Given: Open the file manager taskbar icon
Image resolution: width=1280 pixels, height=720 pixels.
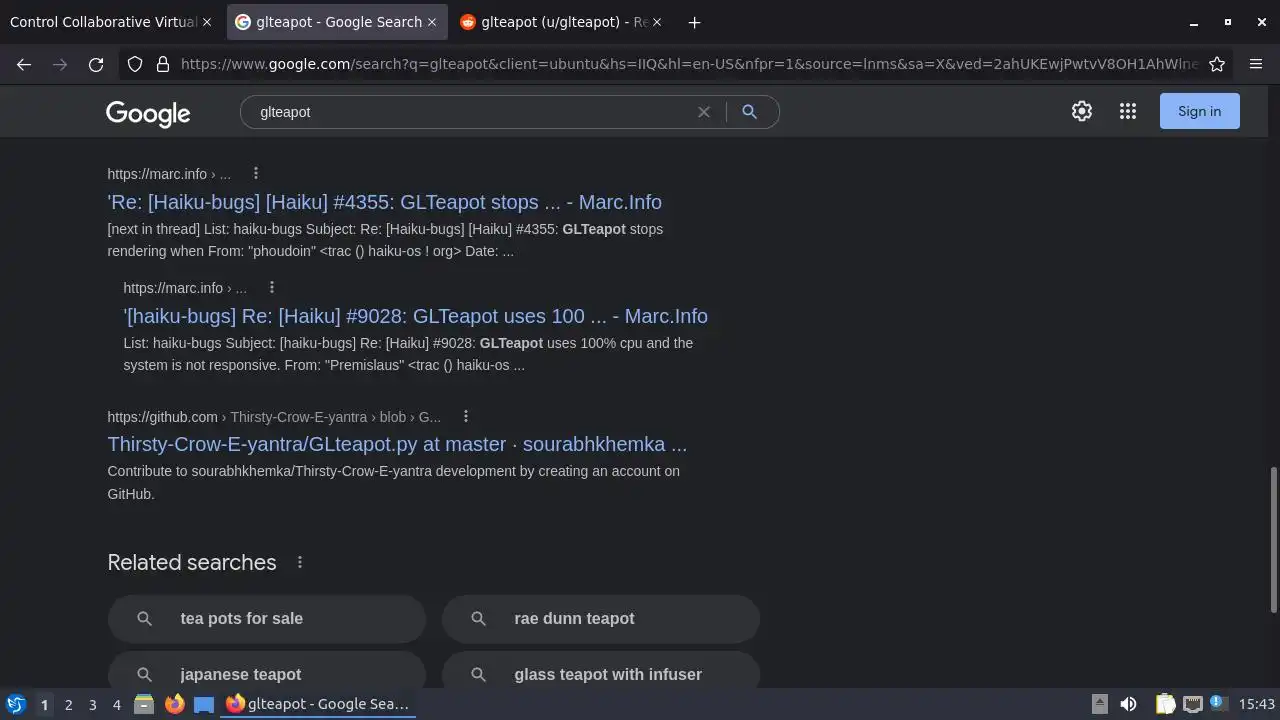Looking at the screenshot, I should coord(144,704).
